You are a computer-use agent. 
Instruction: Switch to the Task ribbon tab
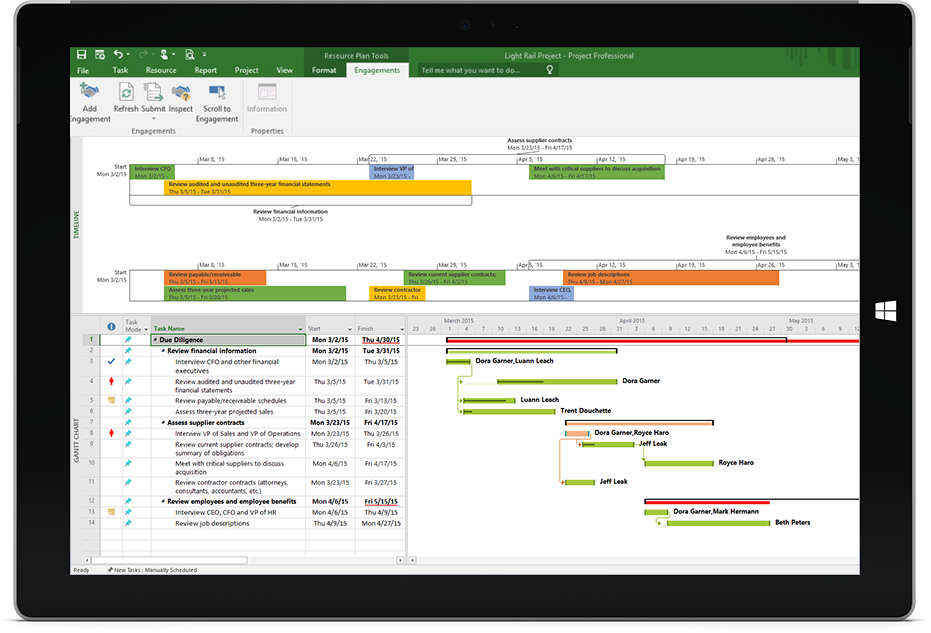120,70
